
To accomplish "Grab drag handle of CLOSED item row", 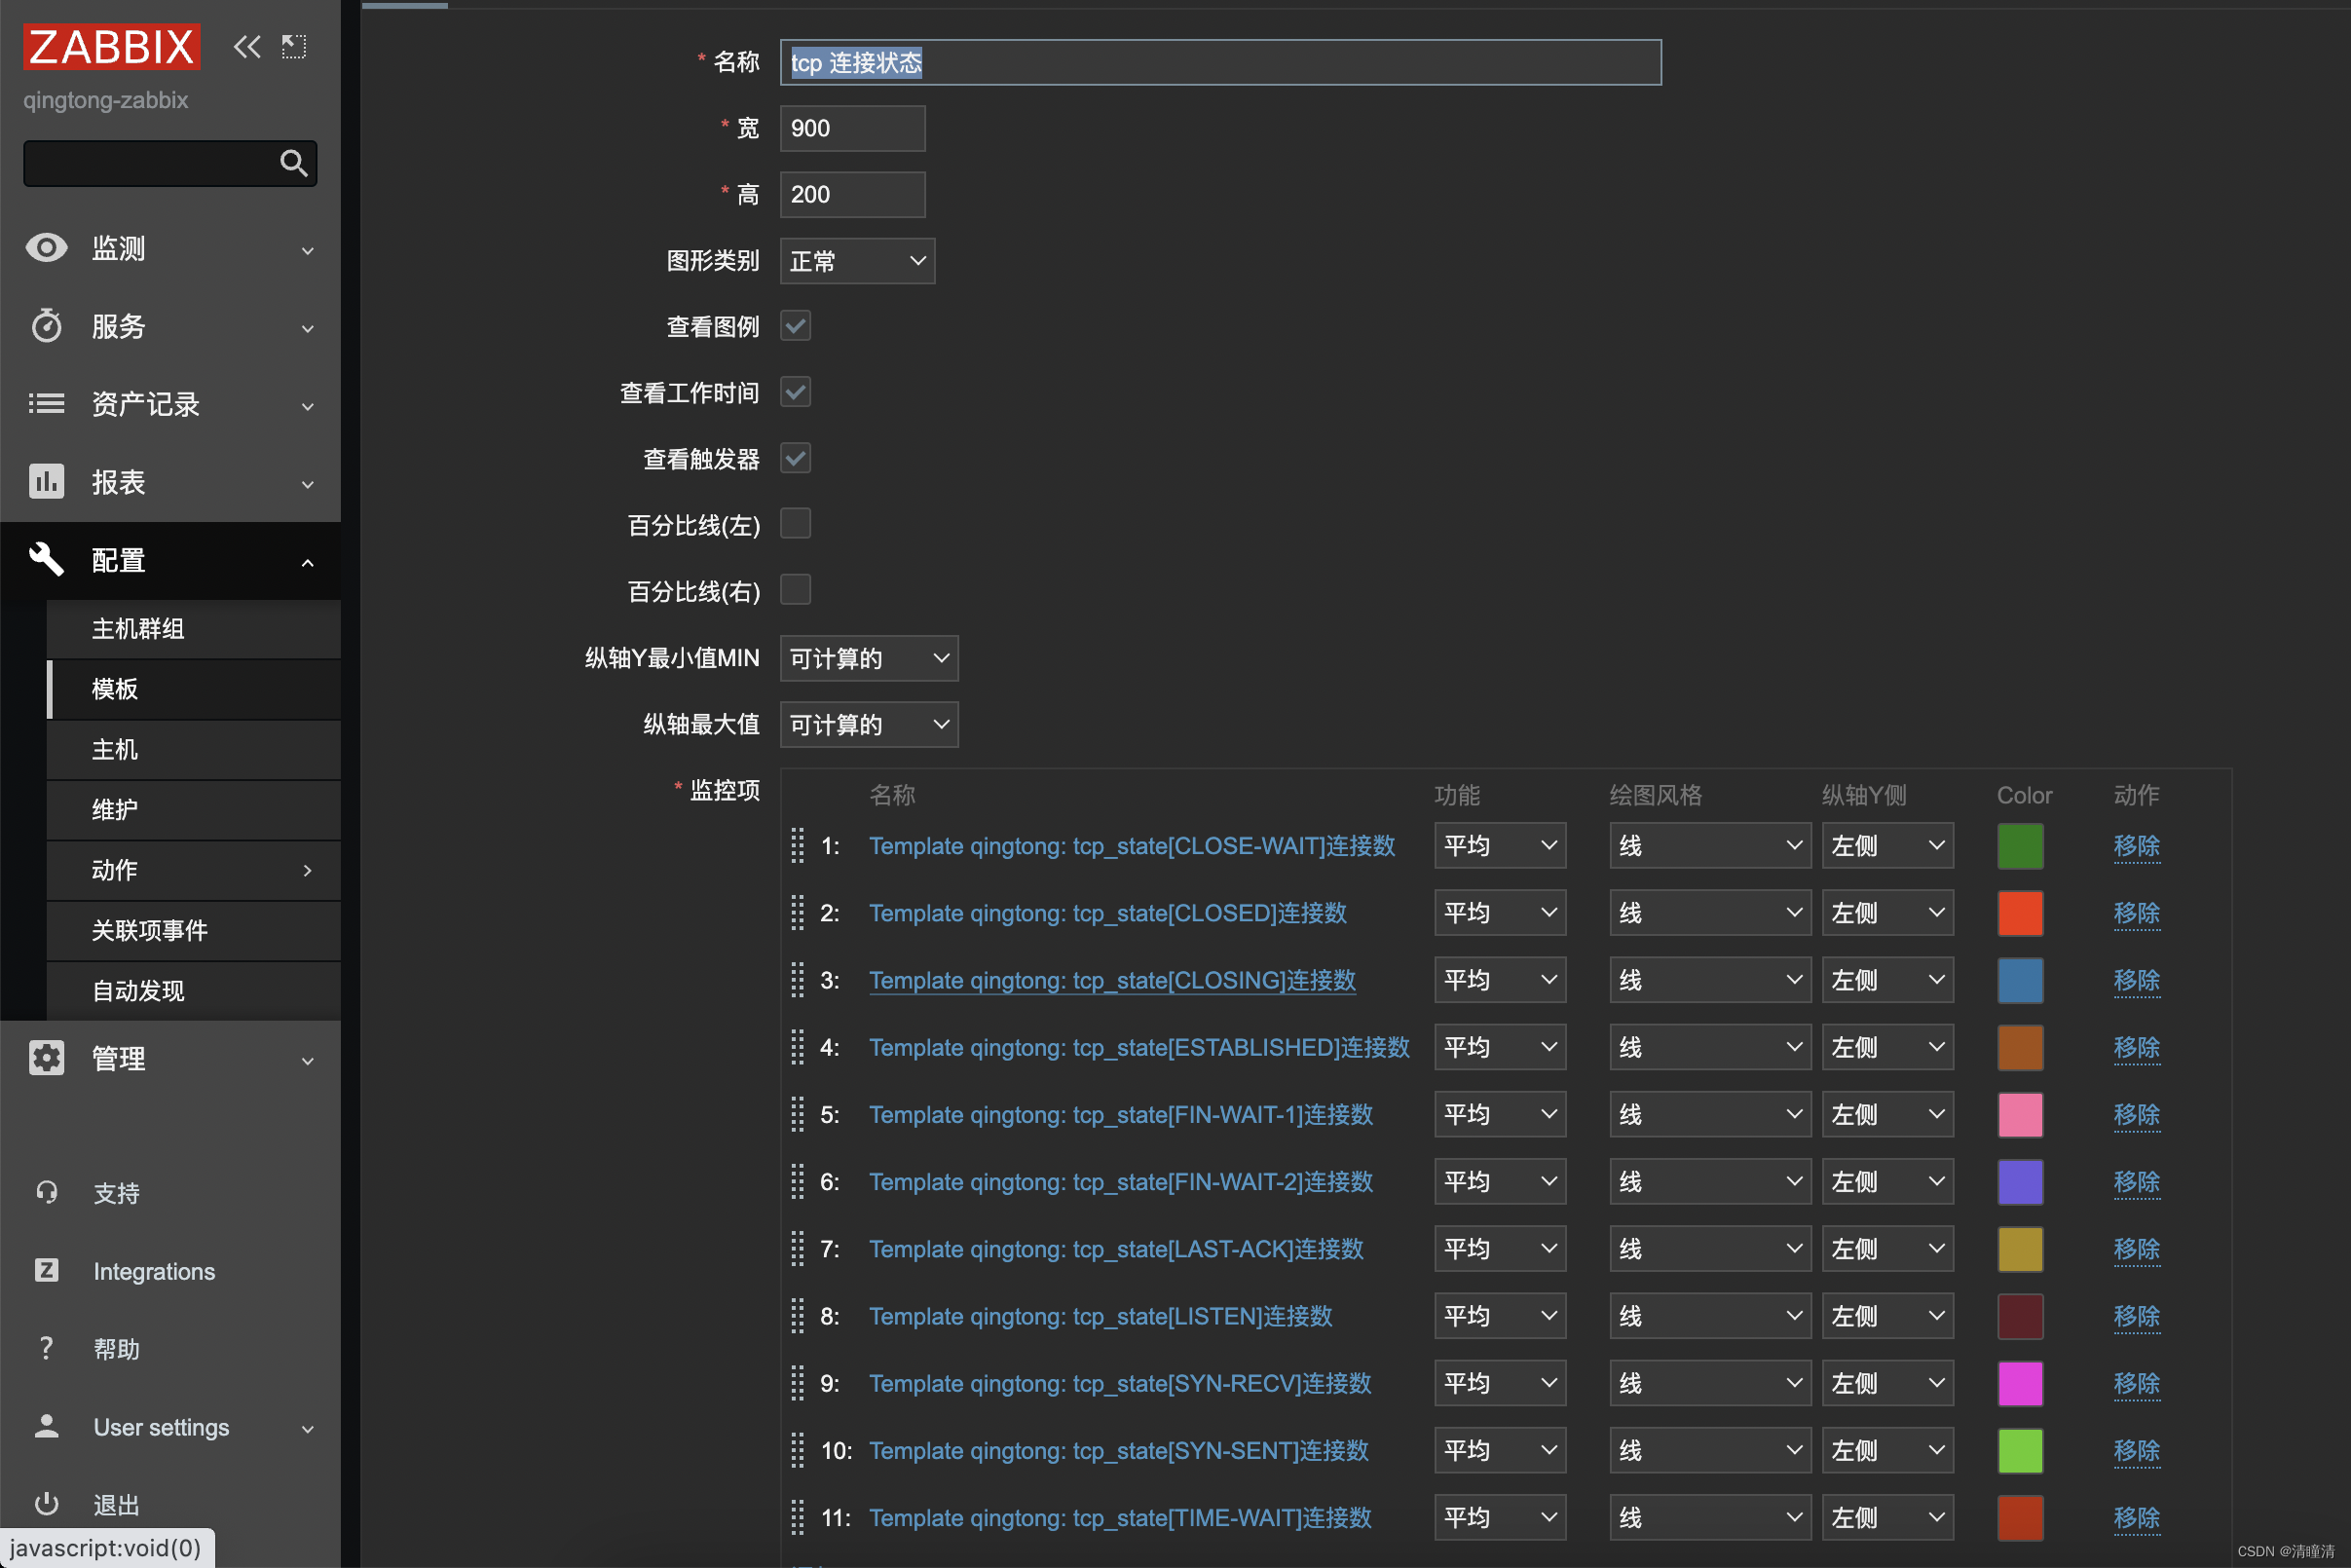I will 798,913.
